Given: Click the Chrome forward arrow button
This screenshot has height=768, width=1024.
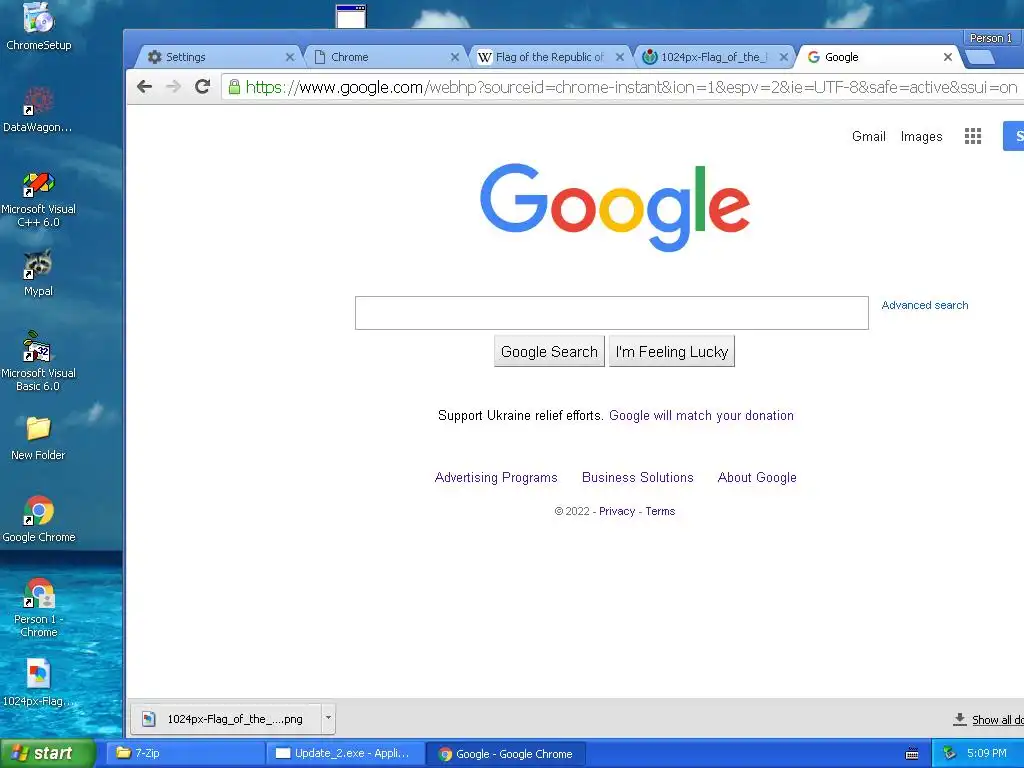Looking at the screenshot, I should point(173,87).
